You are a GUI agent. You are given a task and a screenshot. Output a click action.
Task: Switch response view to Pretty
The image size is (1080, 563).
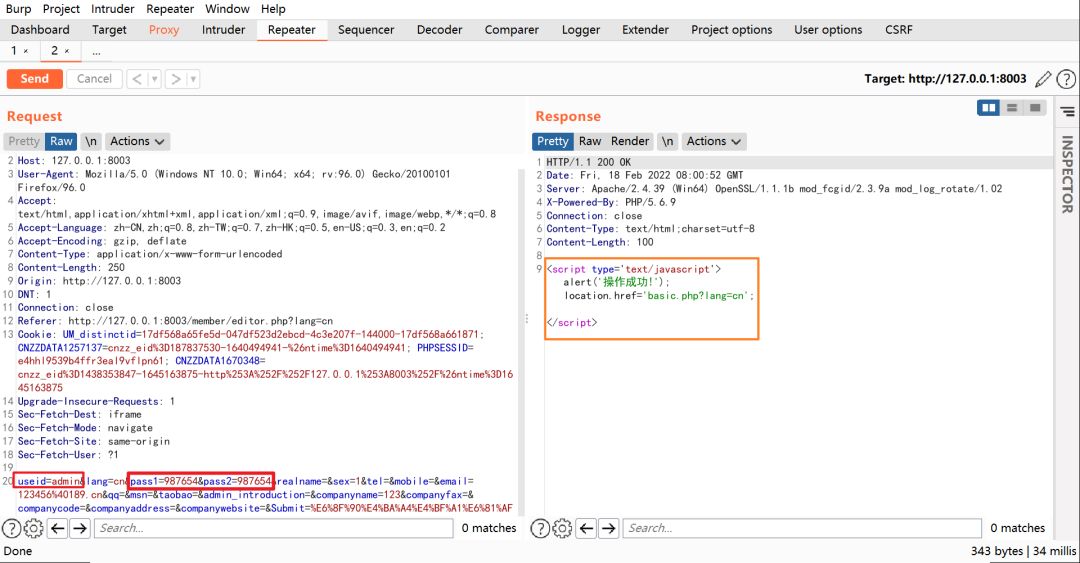point(553,141)
